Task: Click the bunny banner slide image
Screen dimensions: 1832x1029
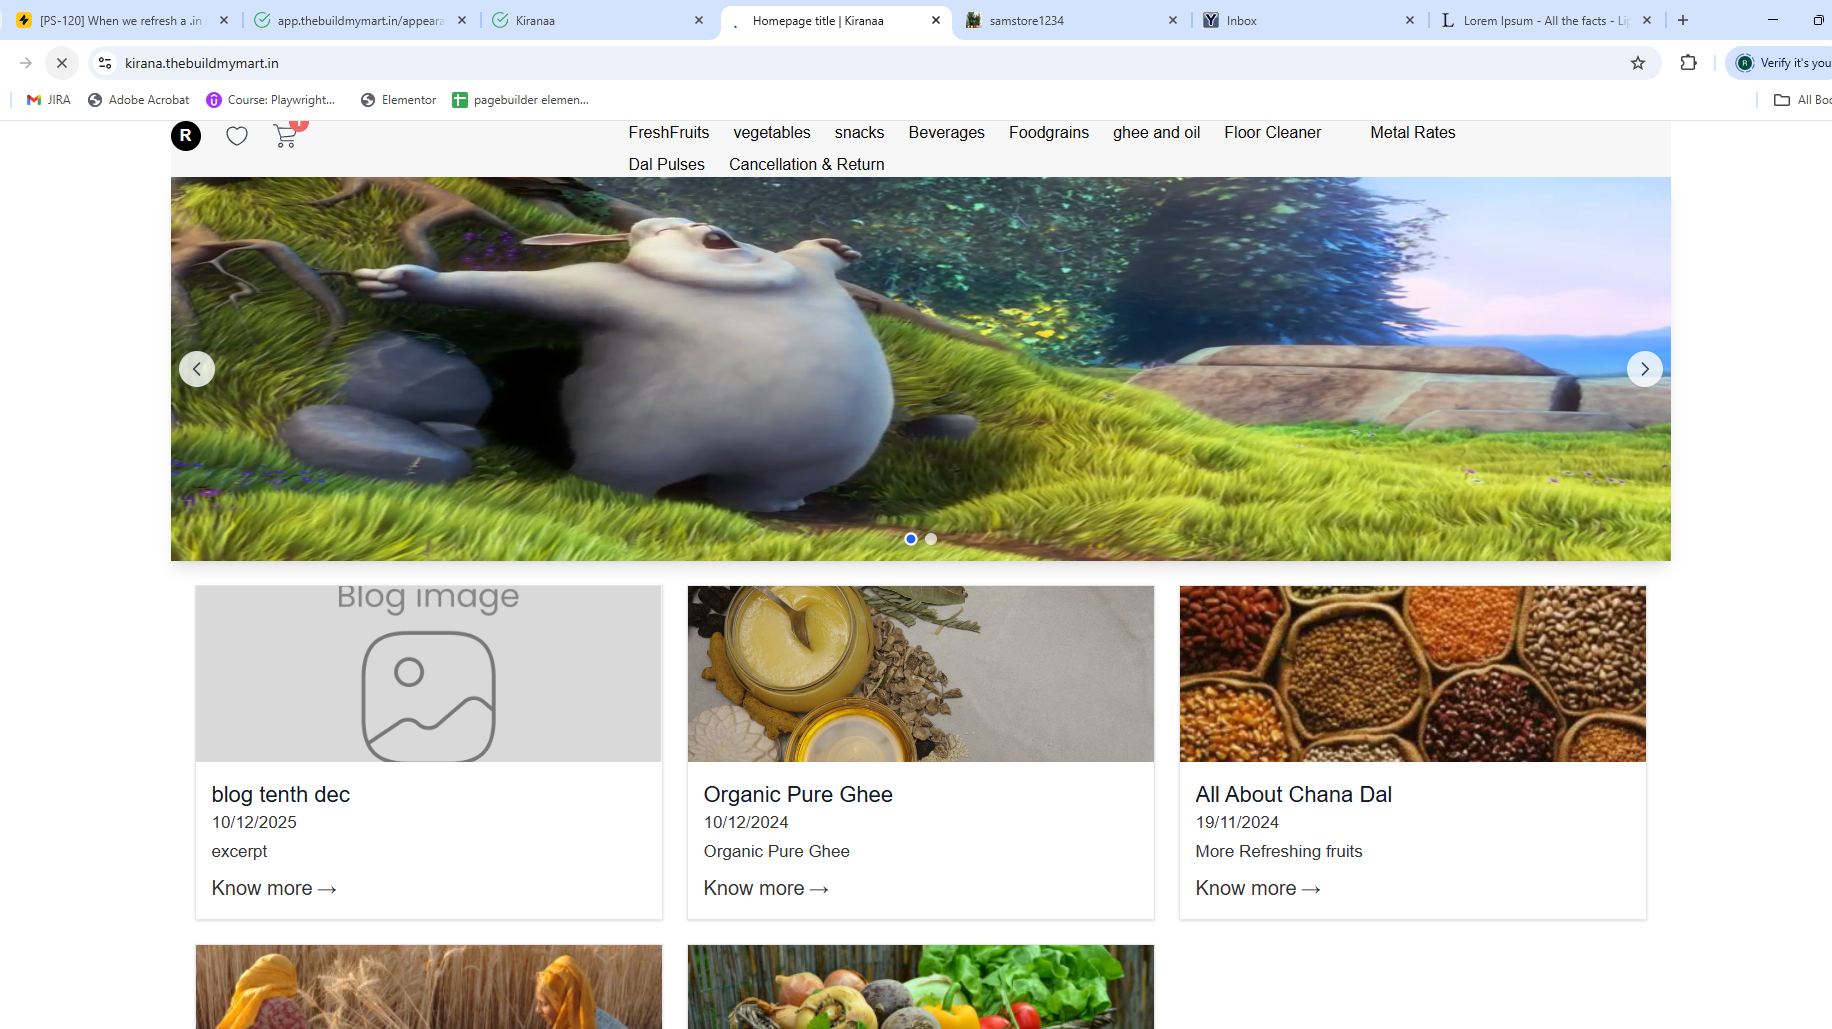Action: 921,369
